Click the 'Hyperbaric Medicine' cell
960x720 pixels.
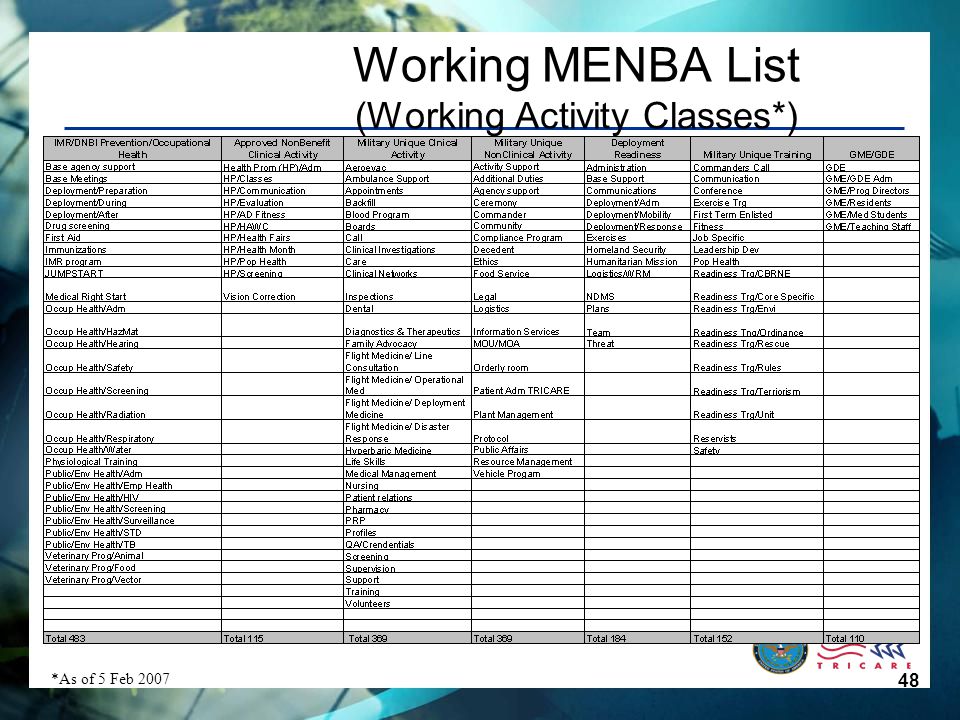click(407, 450)
